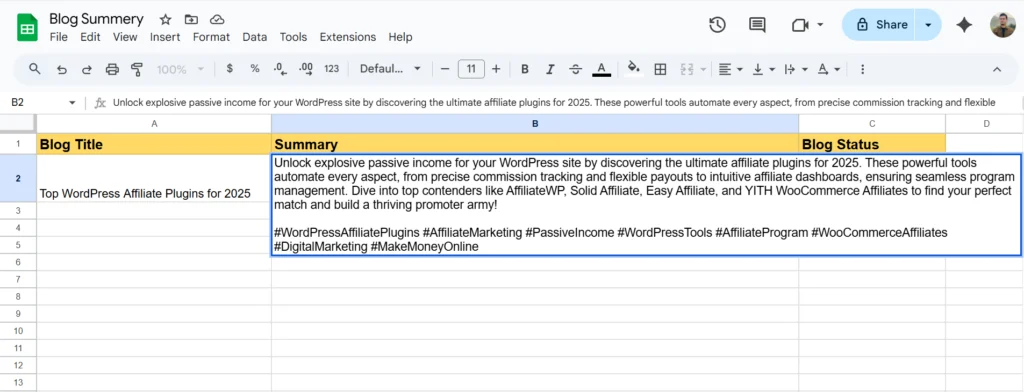Click the select-all corner box
Viewport: 1024px width, 392px height.
(18, 123)
